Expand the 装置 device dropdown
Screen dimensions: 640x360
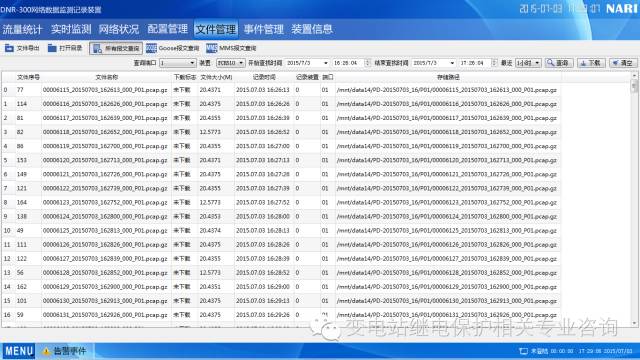tap(230, 63)
